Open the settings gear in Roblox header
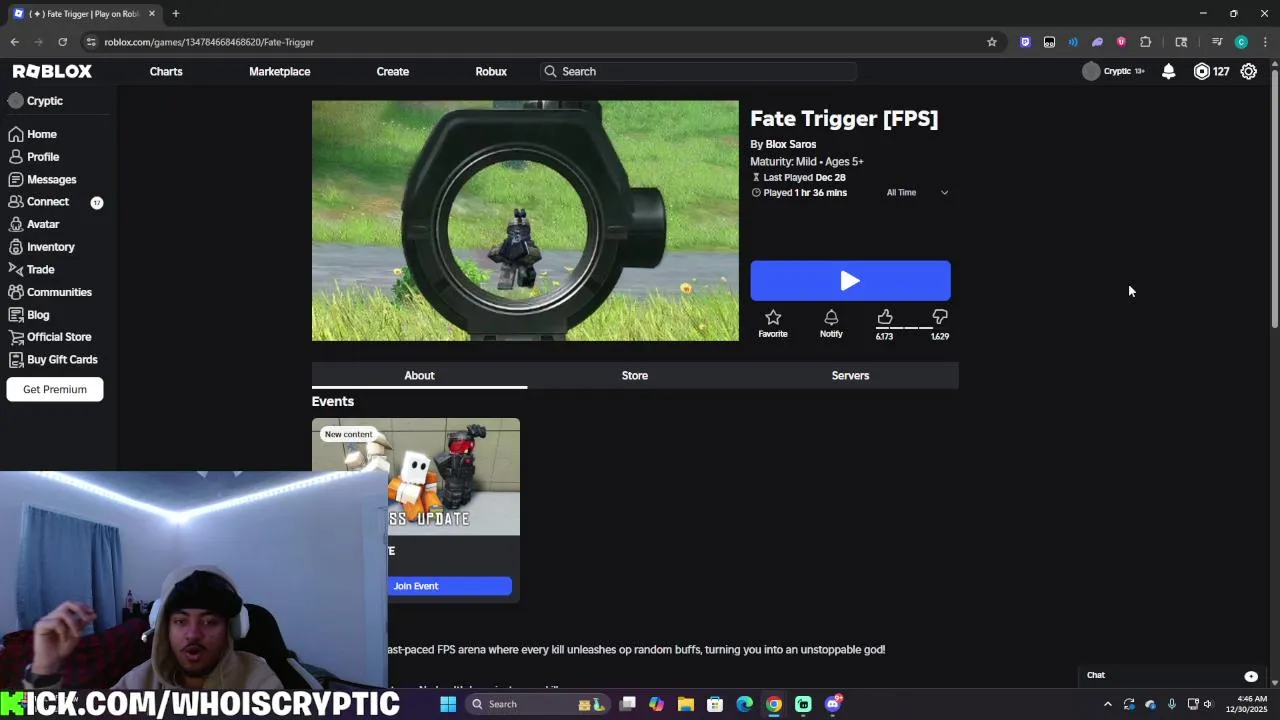Screen dimensions: 1280x720 [x=1249, y=71]
